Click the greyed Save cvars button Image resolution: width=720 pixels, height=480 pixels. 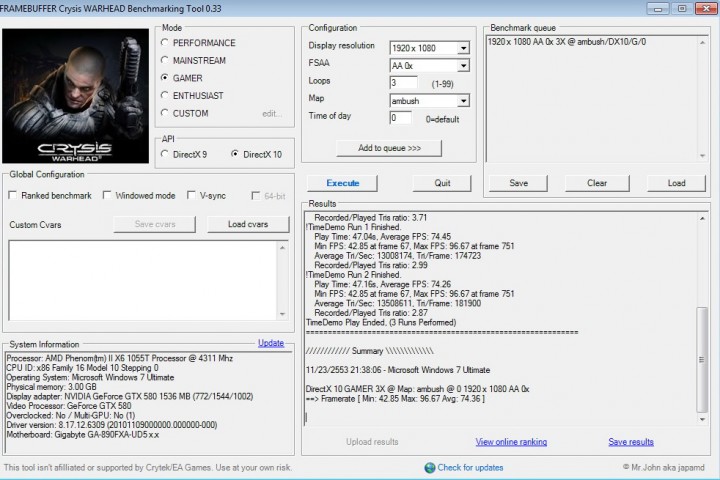pyautogui.click(x=155, y=224)
